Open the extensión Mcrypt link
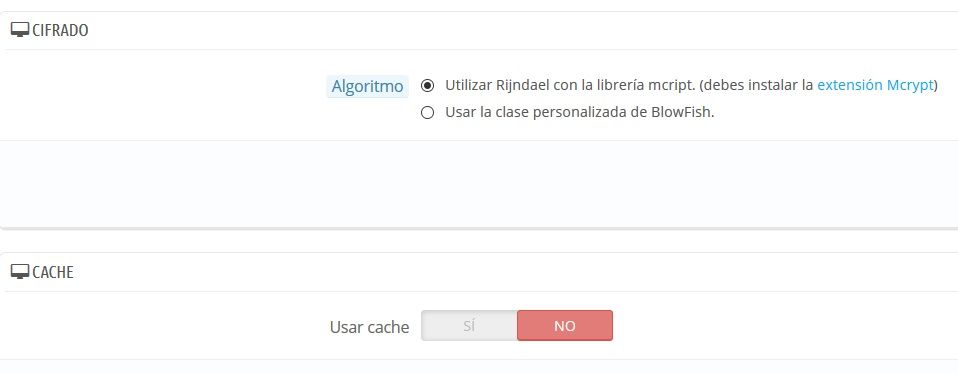 (x=875, y=85)
